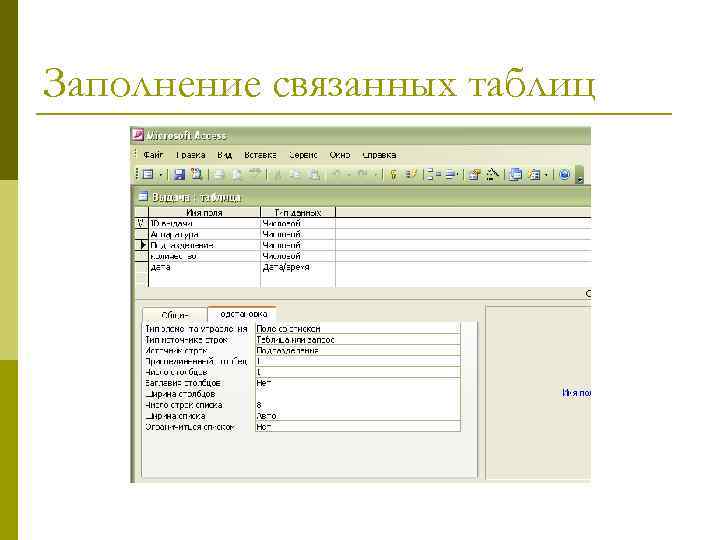Show the Database Window icon
This screenshot has height=540, width=720.
(515, 174)
